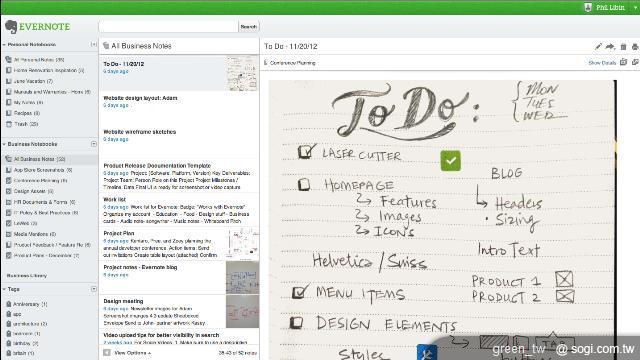
Task: Collapse the Business Notebooks section
Action: 4,144
